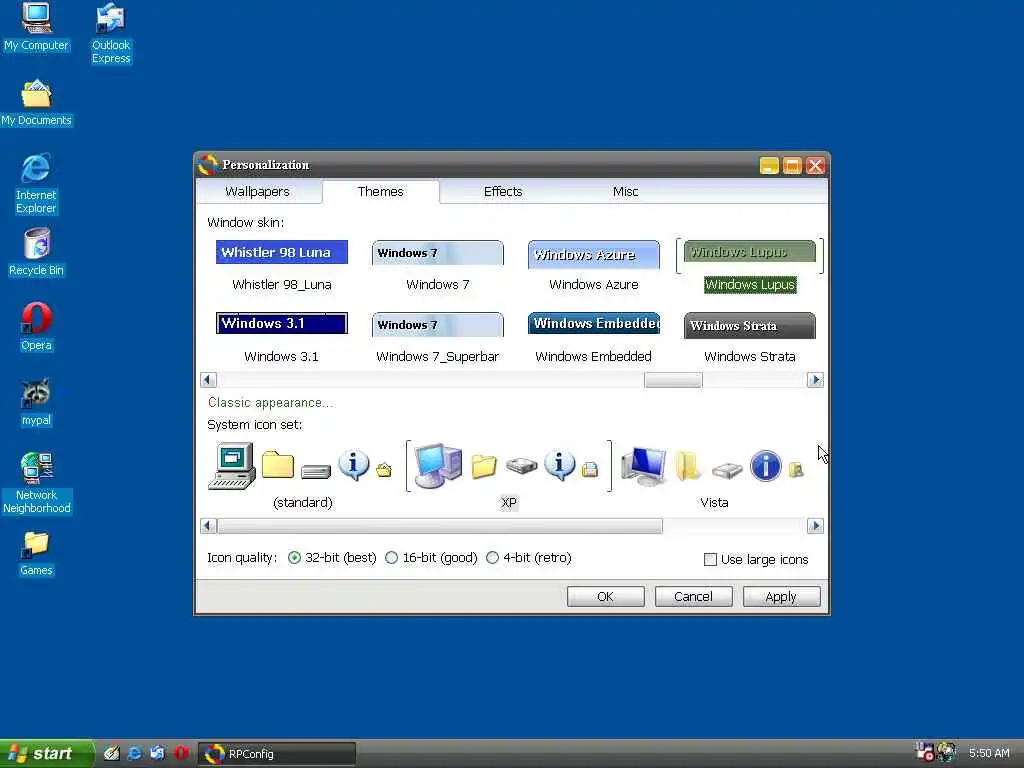The height and width of the screenshot is (768, 1024).
Task: Click the Apply button
Action: (781, 596)
